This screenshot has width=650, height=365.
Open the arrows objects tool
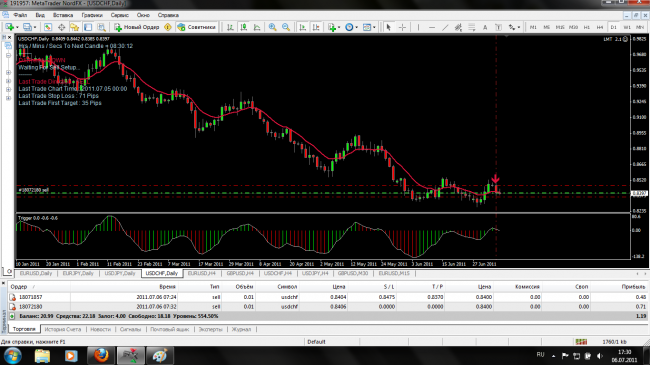pos(512,27)
